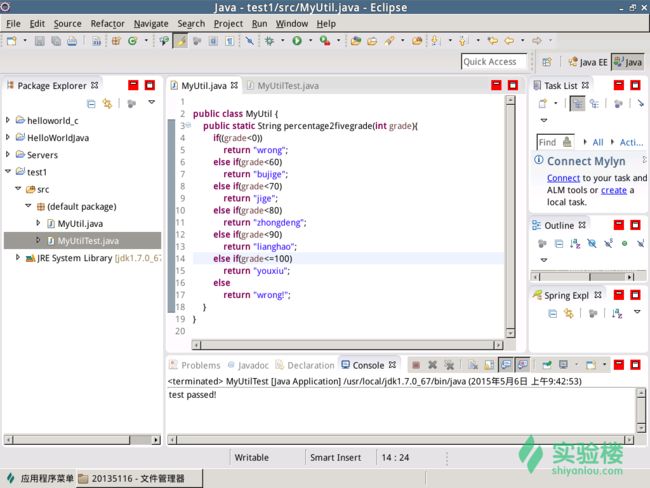Click Clear Console icon
The width and height of the screenshot is (650, 488).
tap(473, 365)
